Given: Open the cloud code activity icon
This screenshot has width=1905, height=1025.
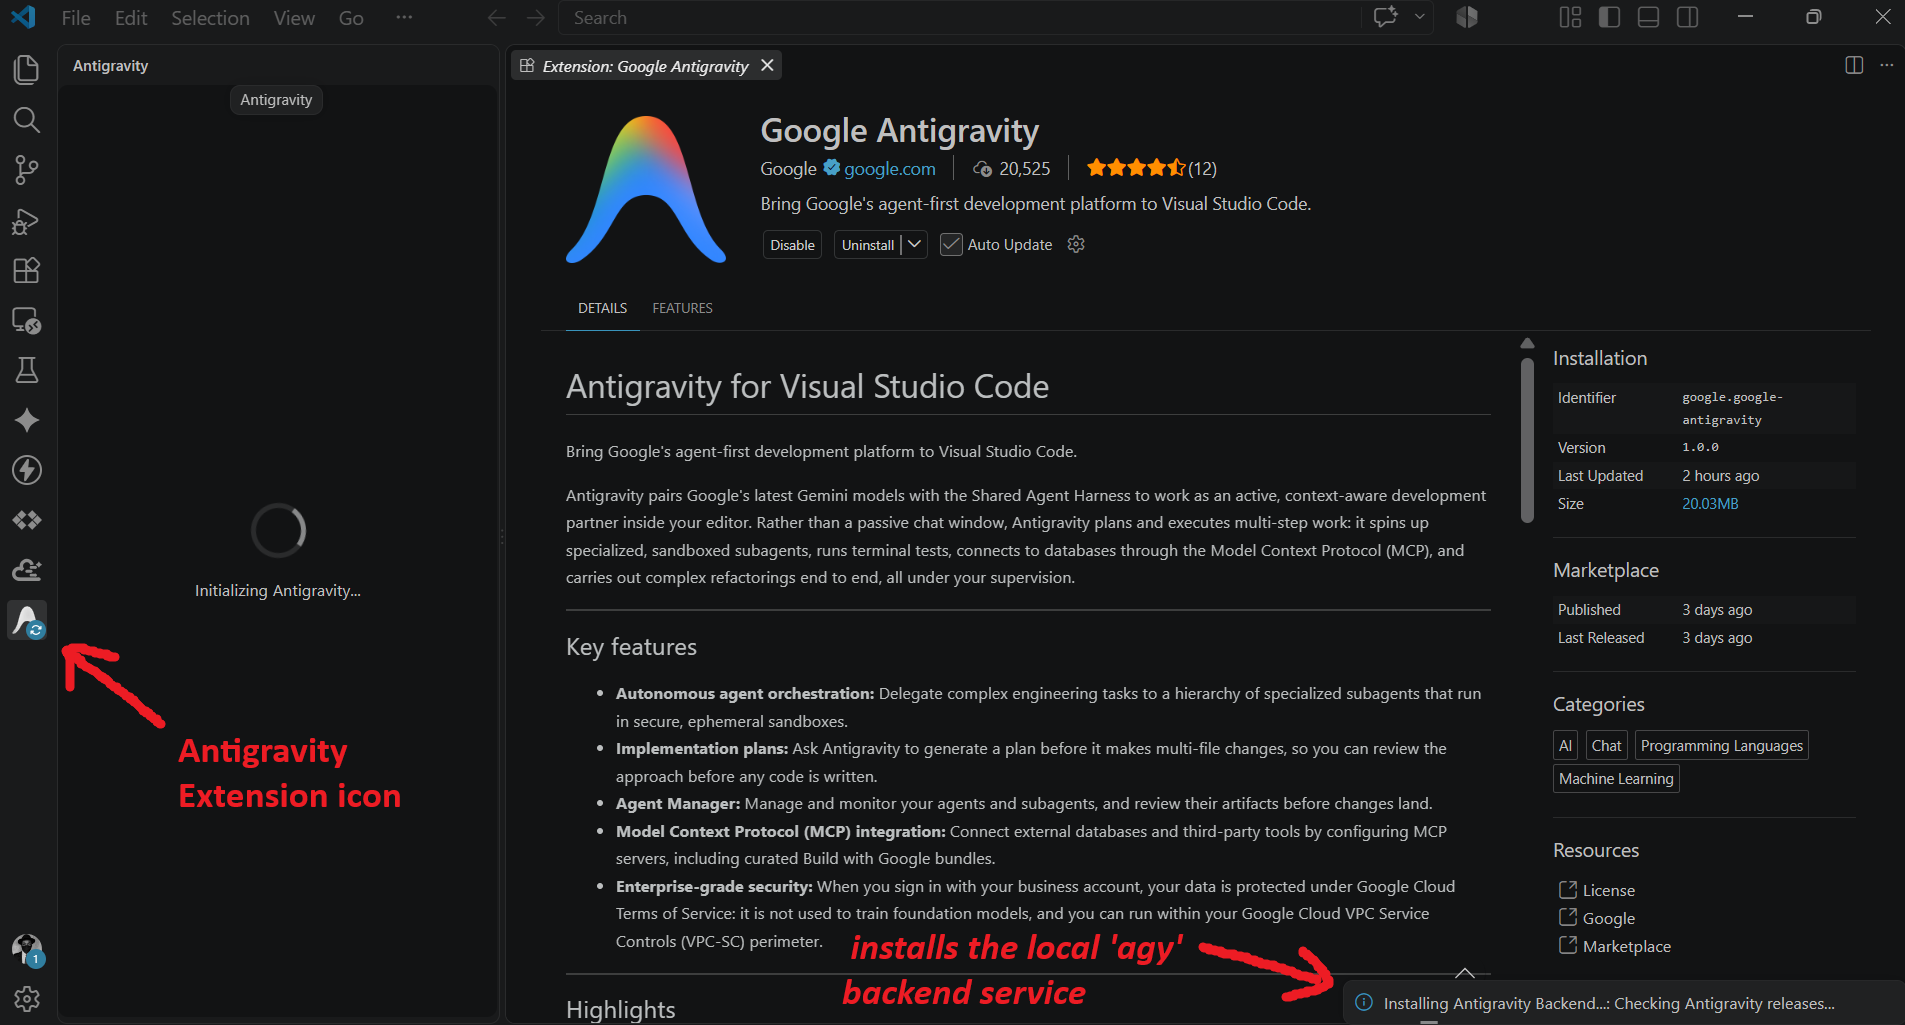Looking at the screenshot, I should coord(27,570).
